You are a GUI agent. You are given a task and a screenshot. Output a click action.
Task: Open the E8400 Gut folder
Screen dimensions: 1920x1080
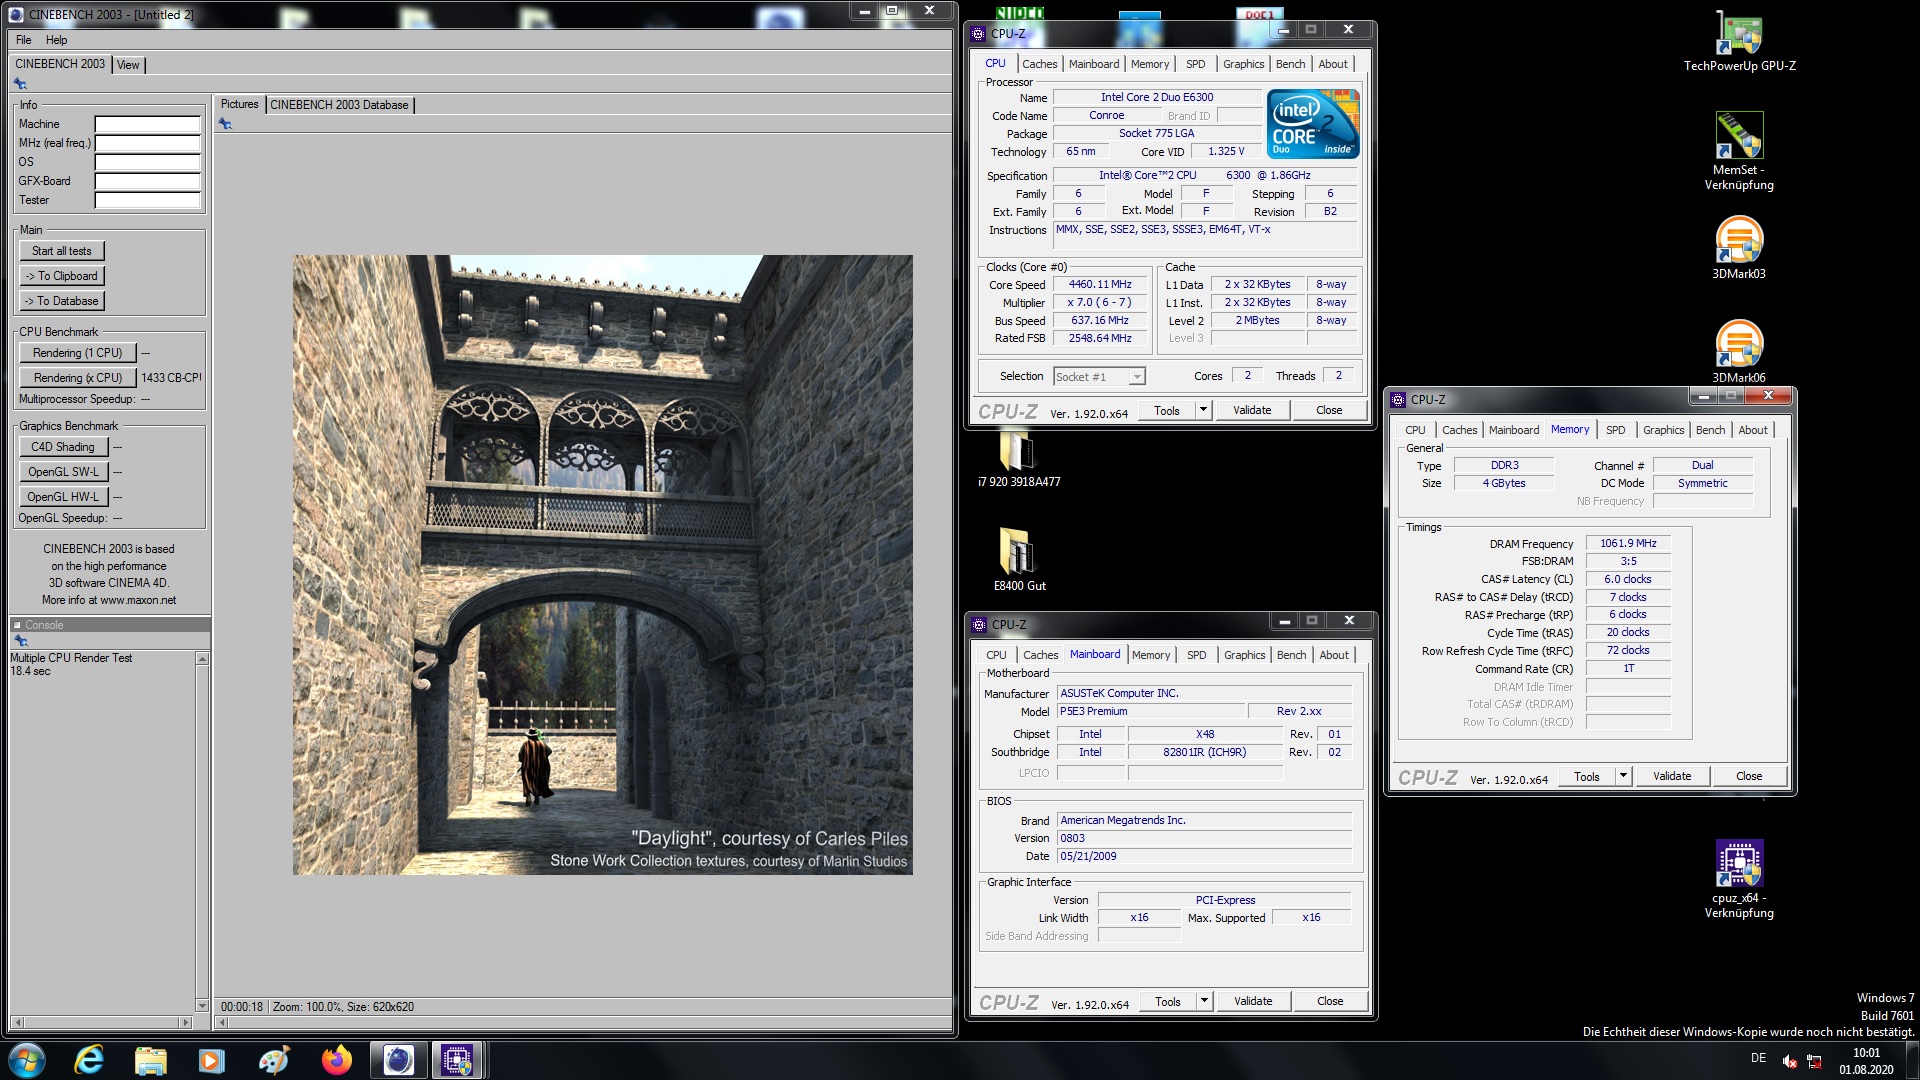1018,560
